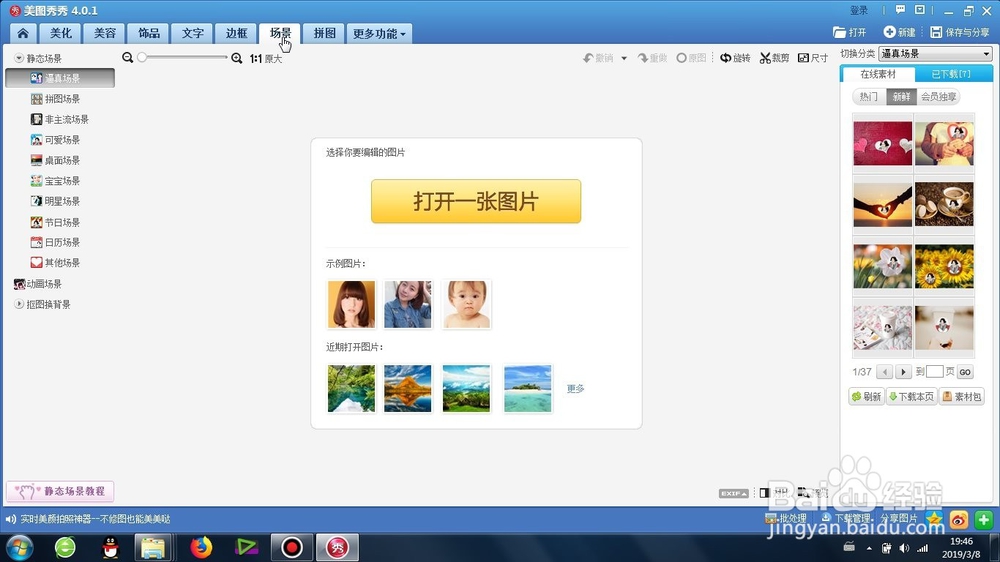This screenshot has height=562, width=1000.
Task: Open the 拼图 tab
Action: click(324, 33)
